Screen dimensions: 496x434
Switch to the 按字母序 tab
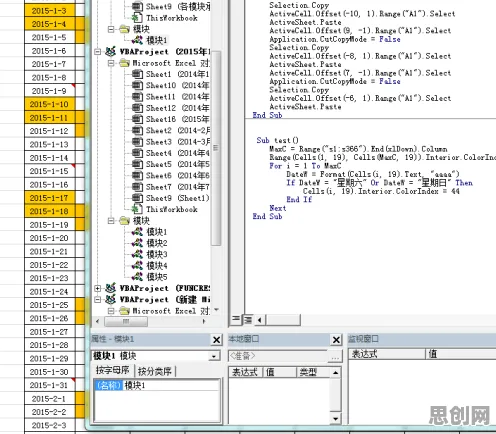pyautogui.click(x=112, y=371)
